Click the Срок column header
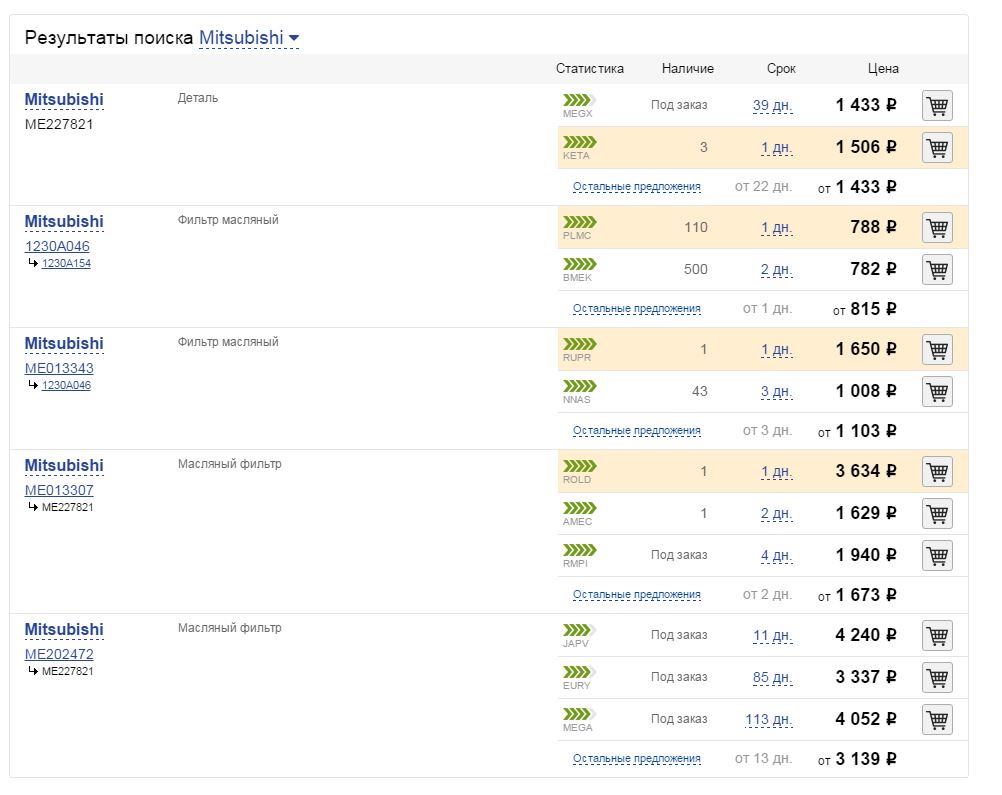The width and height of the screenshot is (1002, 795). [x=781, y=68]
